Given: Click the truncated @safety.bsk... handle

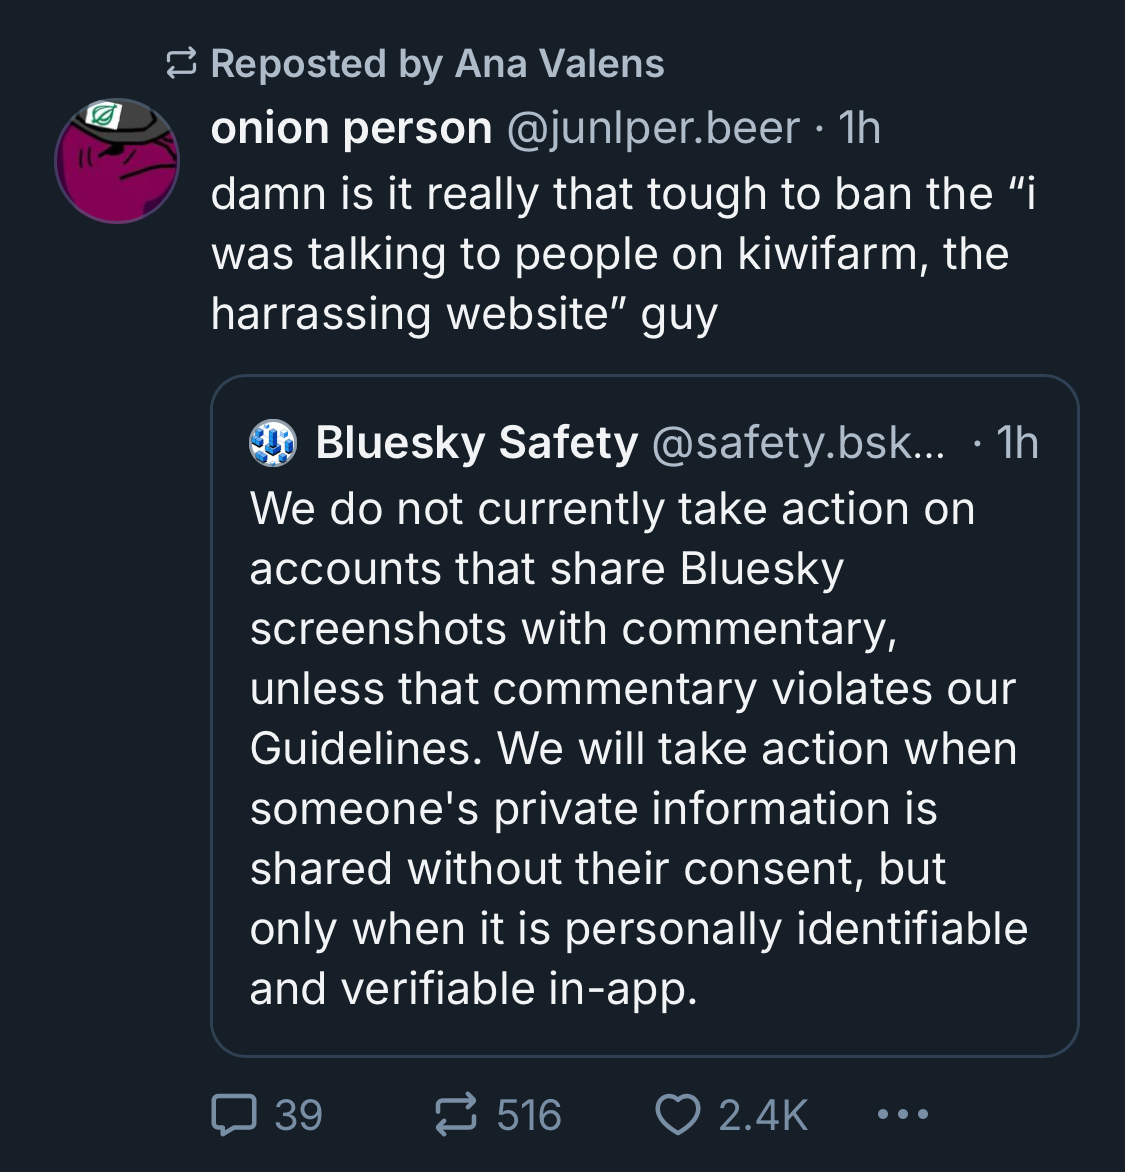Looking at the screenshot, I should coord(798,443).
